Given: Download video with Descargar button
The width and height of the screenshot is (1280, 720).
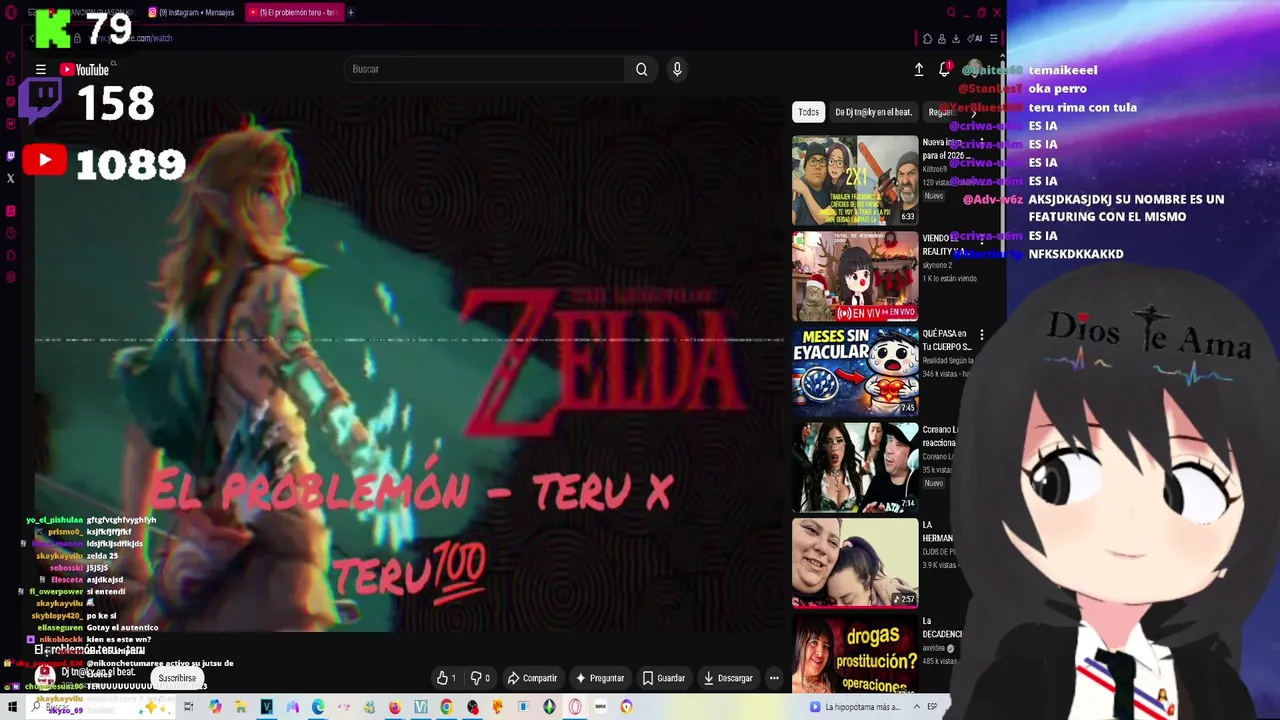Looking at the screenshot, I should tap(728, 678).
